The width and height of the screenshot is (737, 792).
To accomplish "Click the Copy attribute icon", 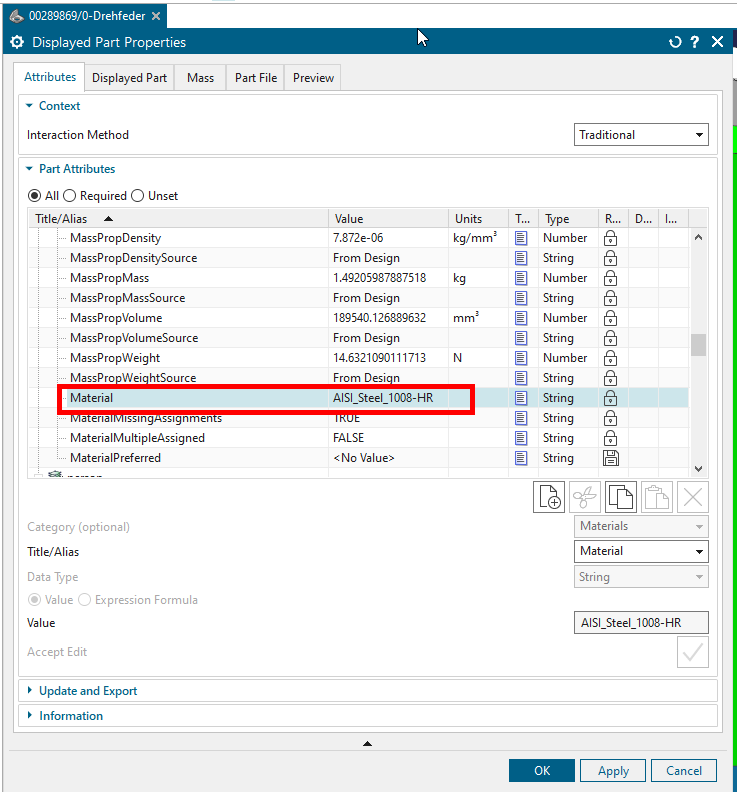I will tap(621, 498).
